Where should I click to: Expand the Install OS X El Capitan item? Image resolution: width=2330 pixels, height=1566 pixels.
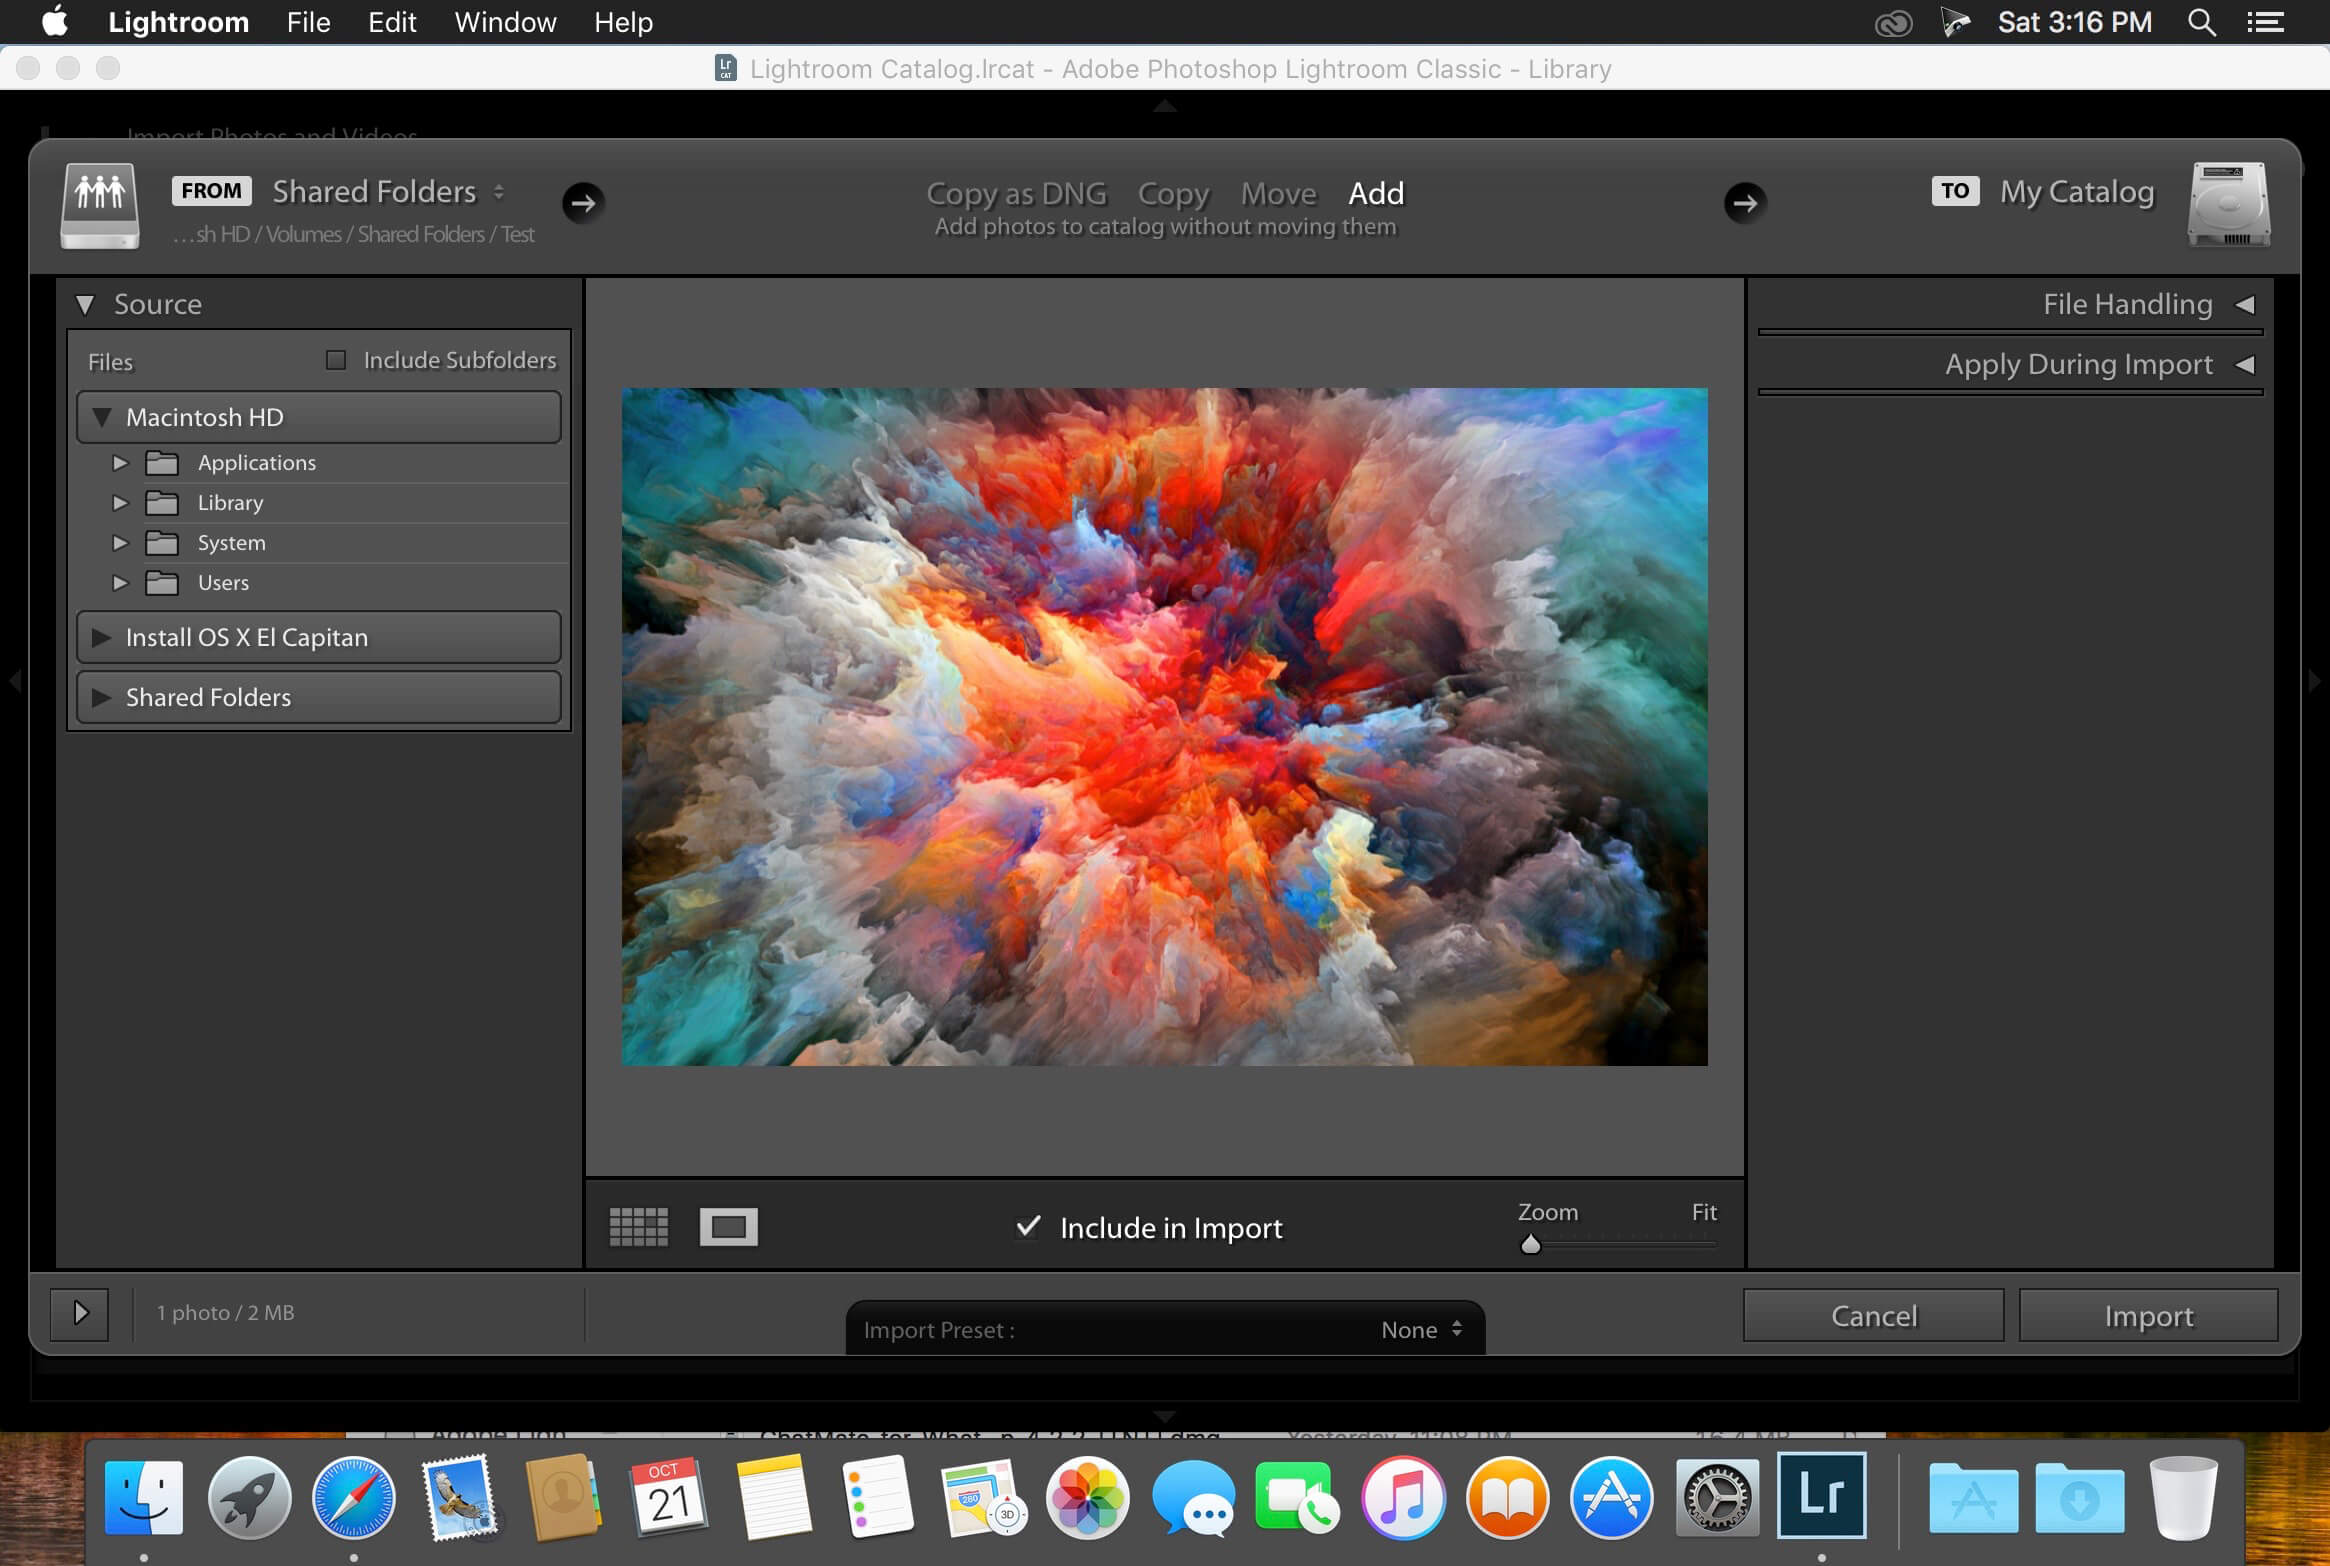[x=98, y=638]
